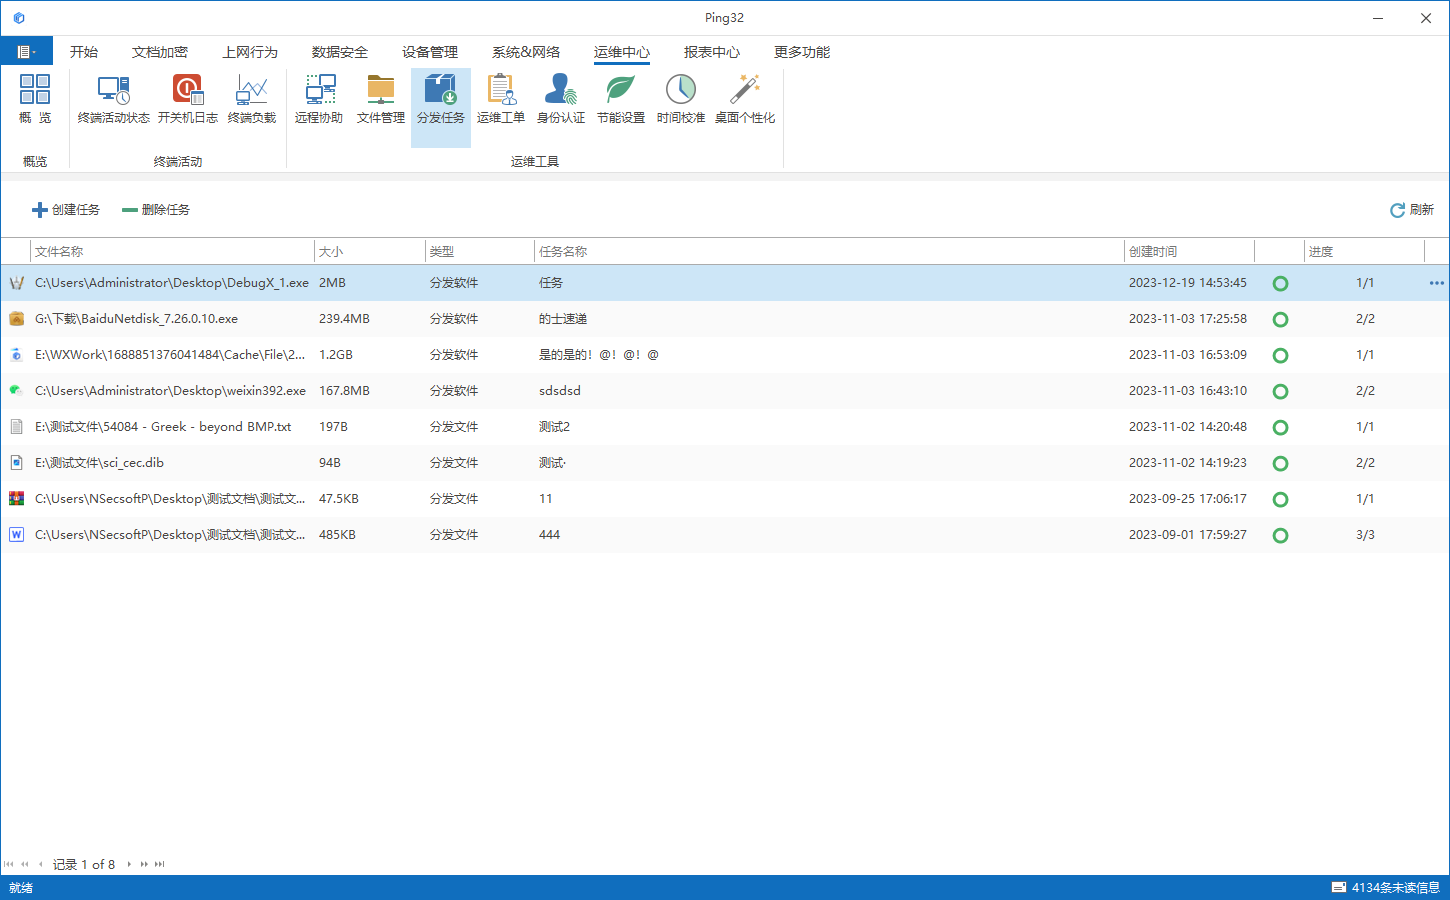Click 删除任务 button

[x=156, y=210]
